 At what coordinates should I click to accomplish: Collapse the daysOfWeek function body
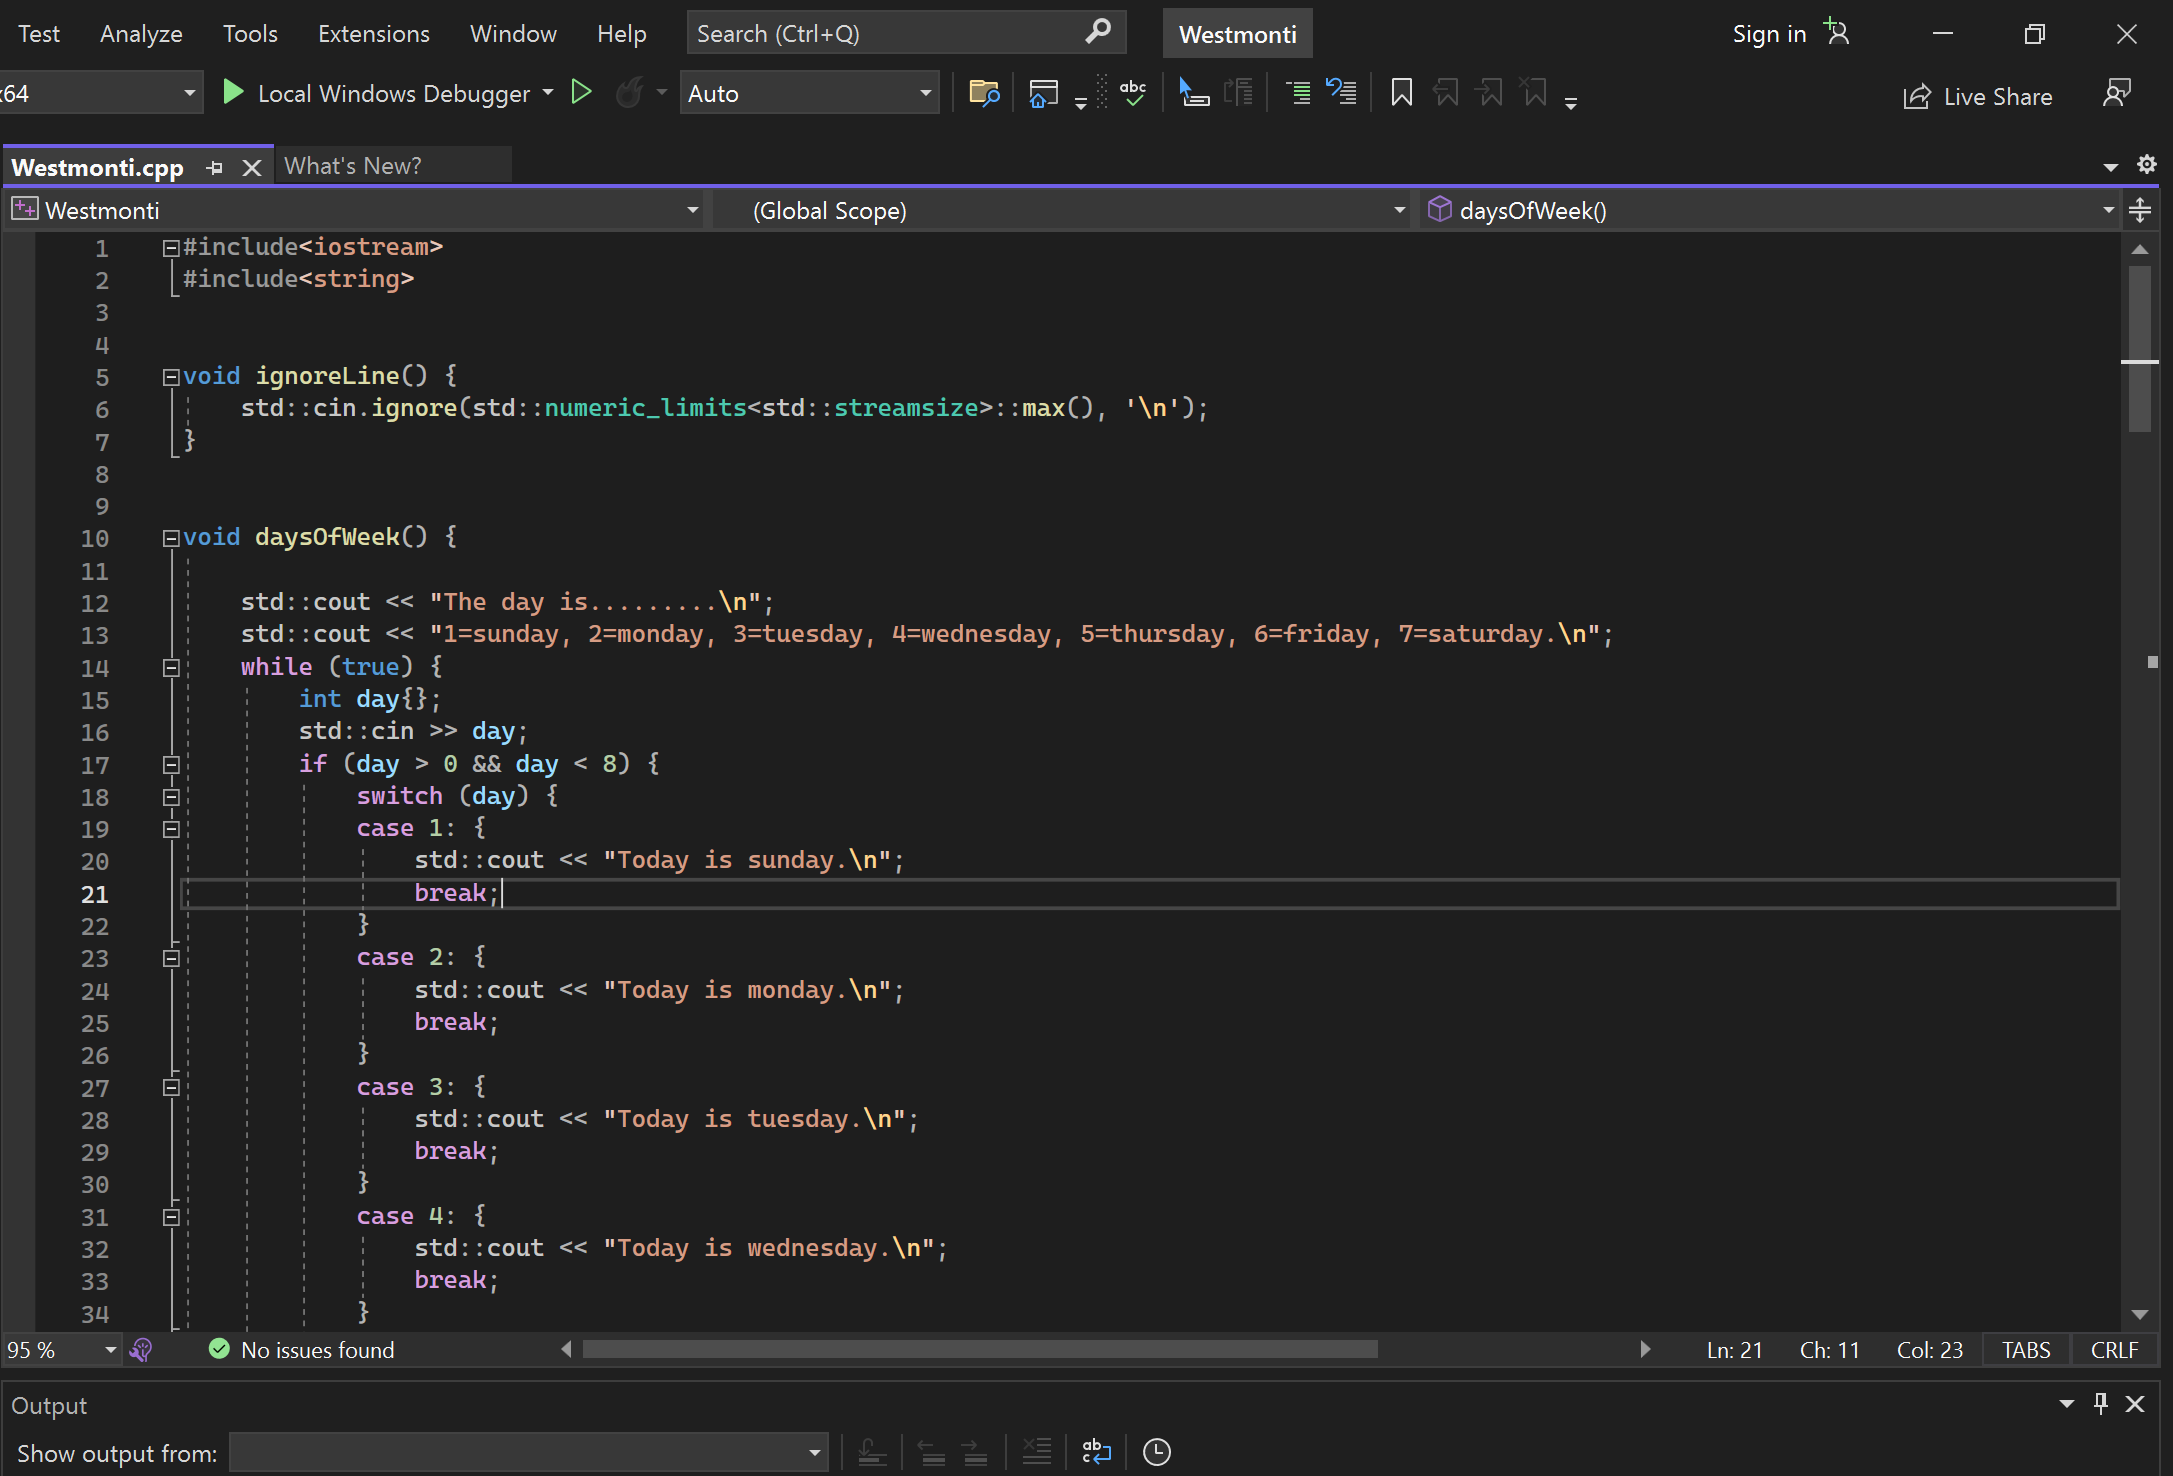coord(170,537)
